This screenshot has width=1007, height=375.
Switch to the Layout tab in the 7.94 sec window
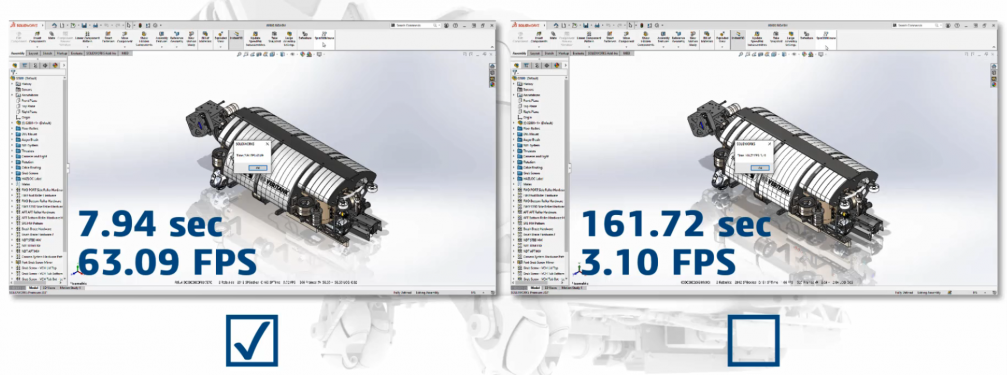(x=33, y=53)
